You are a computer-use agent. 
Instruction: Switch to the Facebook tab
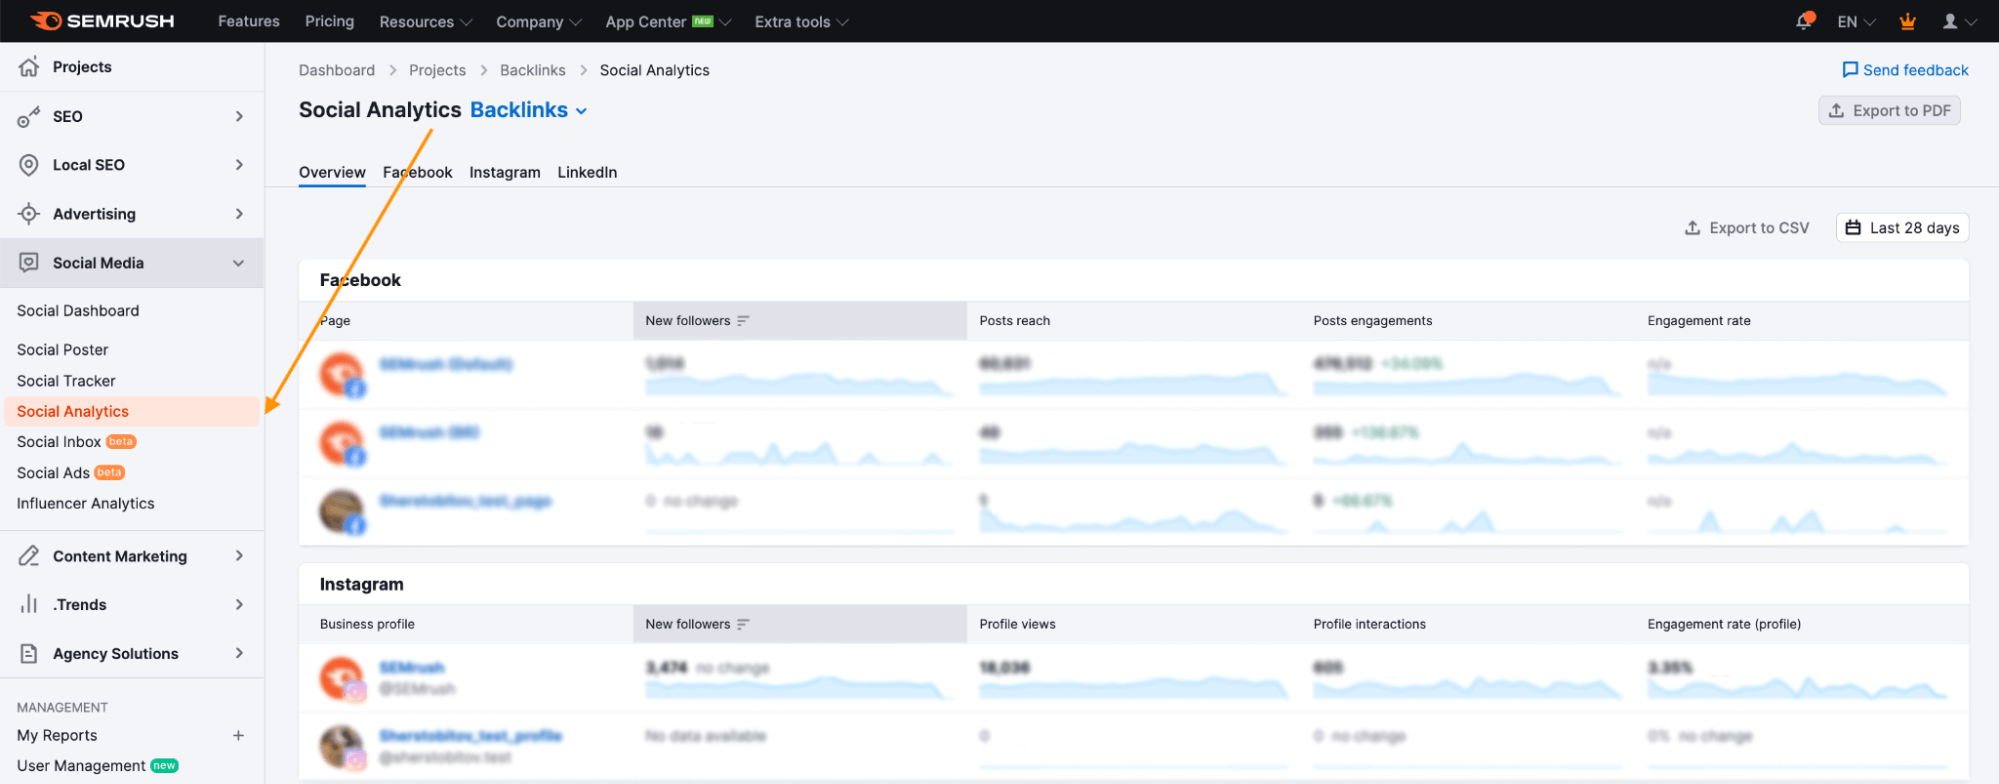pos(417,172)
